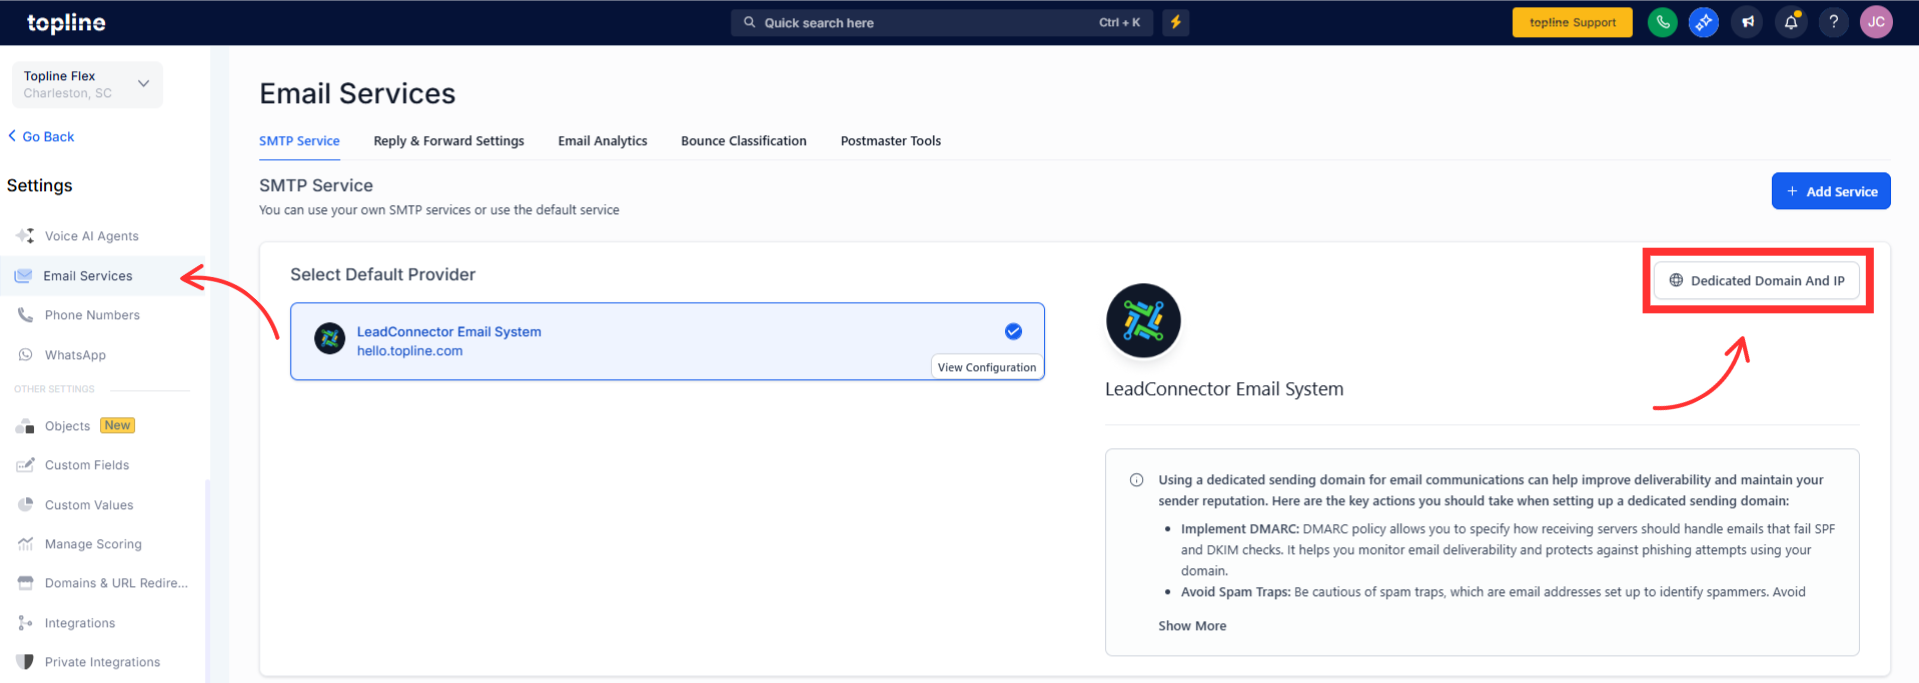Open the Postmaster Tools tab
This screenshot has width=1919, height=683.
click(x=891, y=141)
